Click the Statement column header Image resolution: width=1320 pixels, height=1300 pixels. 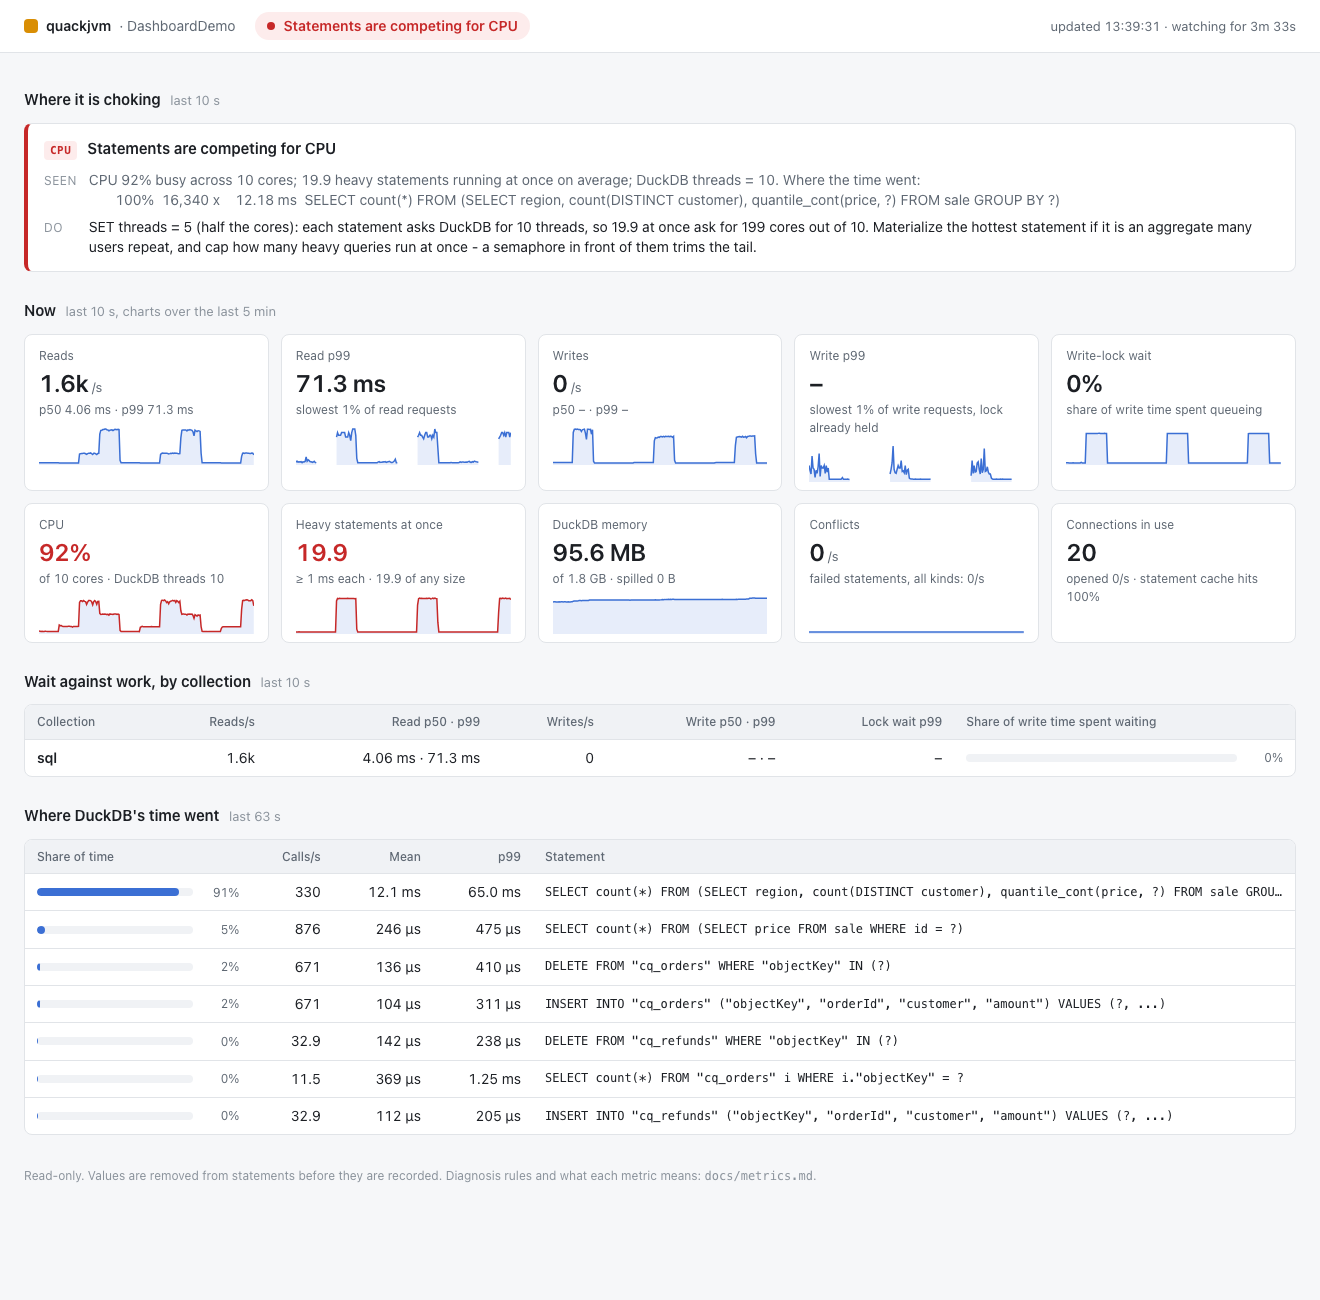(x=575, y=857)
